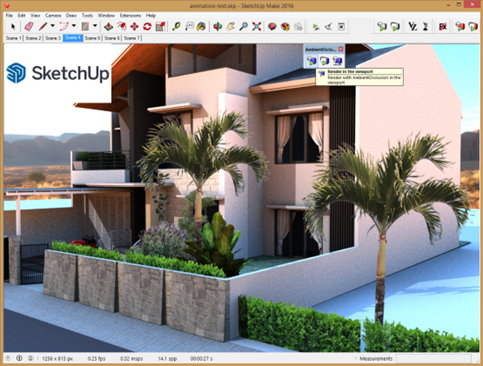Click the third AmbientOcclusion toolbar icon
This screenshot has width=483, height=366.
coord(337,61)
